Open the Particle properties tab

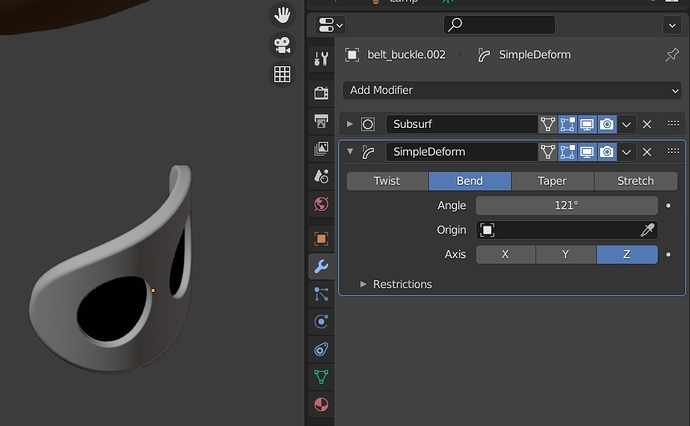(321, 294)
